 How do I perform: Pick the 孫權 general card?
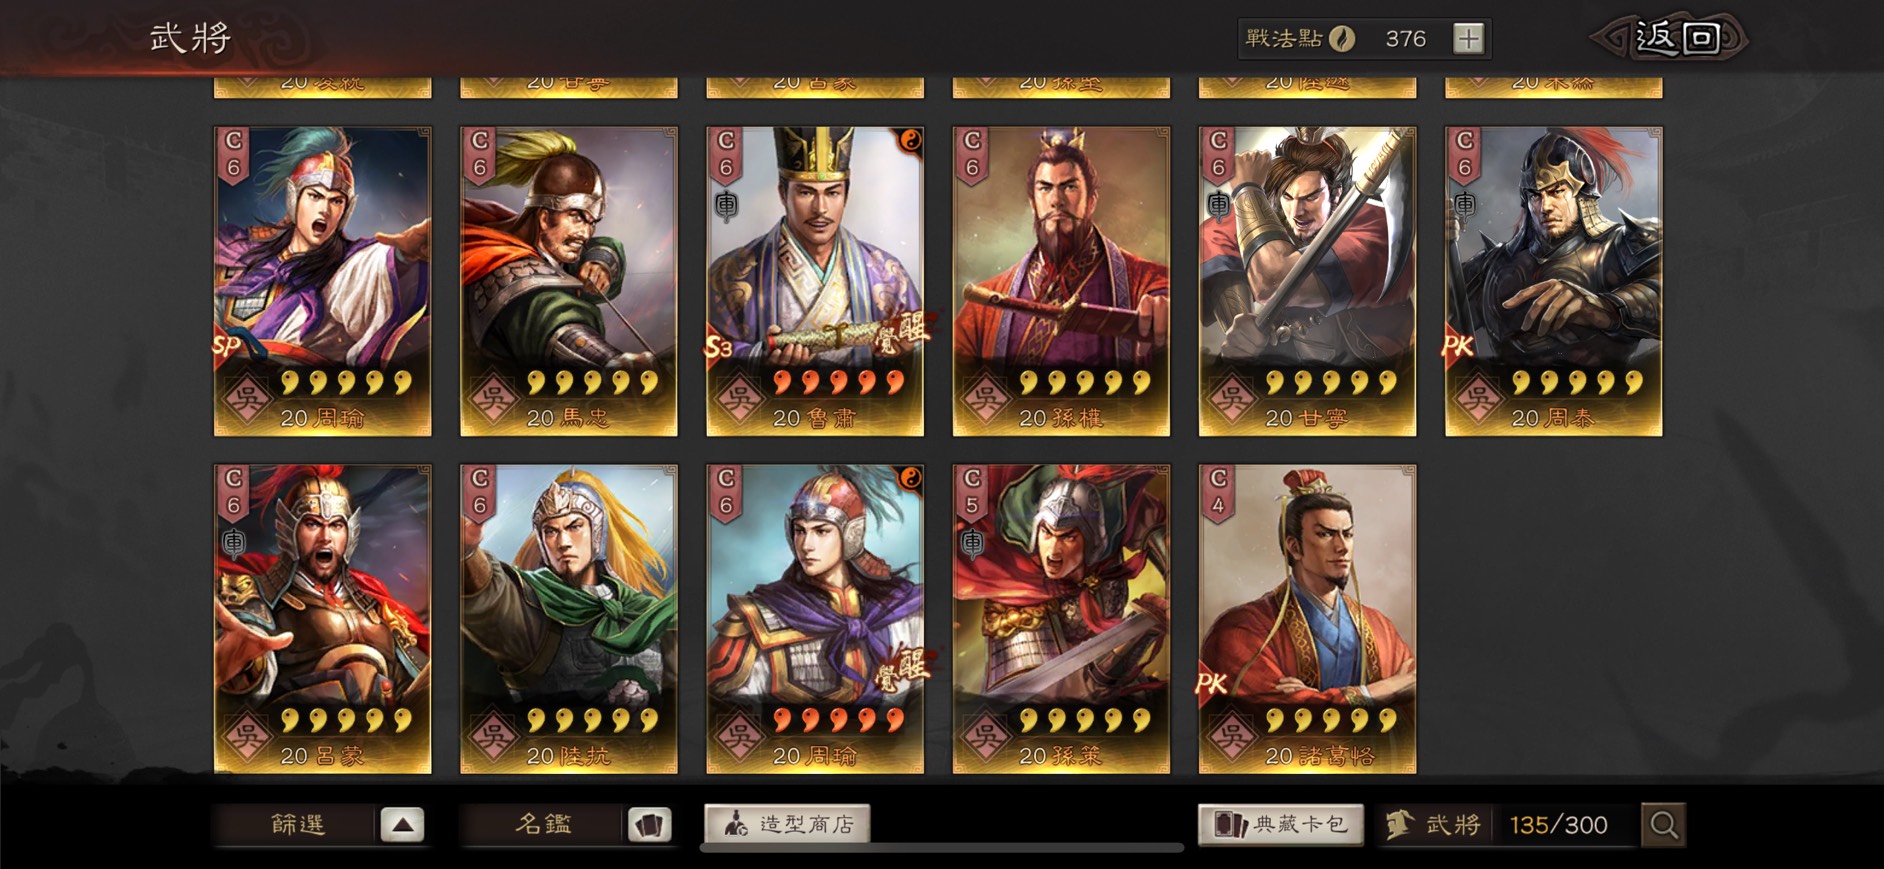point(1061,281)
